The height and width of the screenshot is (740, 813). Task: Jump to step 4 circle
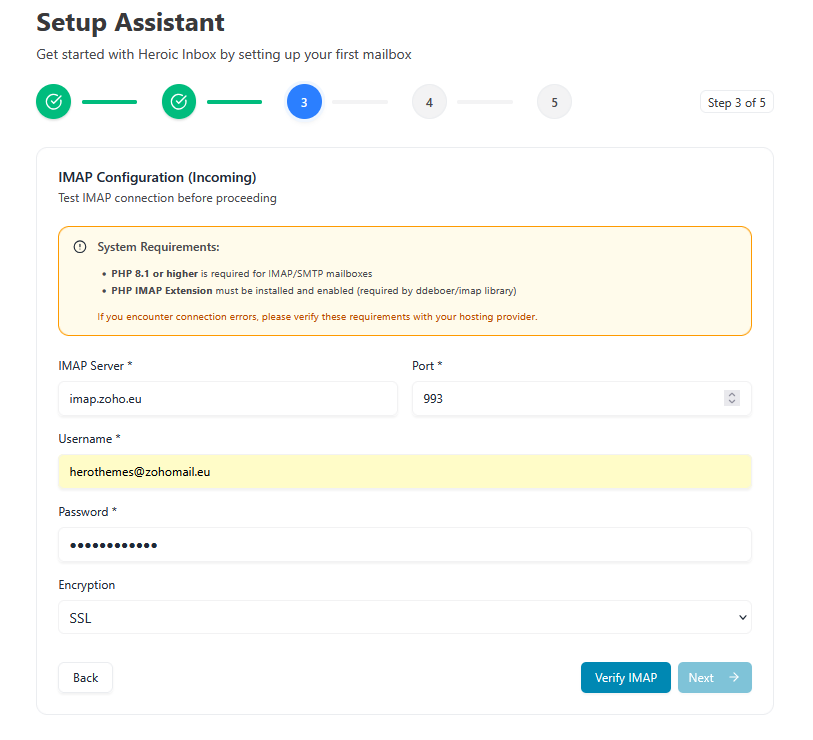(x=429, y=102)
